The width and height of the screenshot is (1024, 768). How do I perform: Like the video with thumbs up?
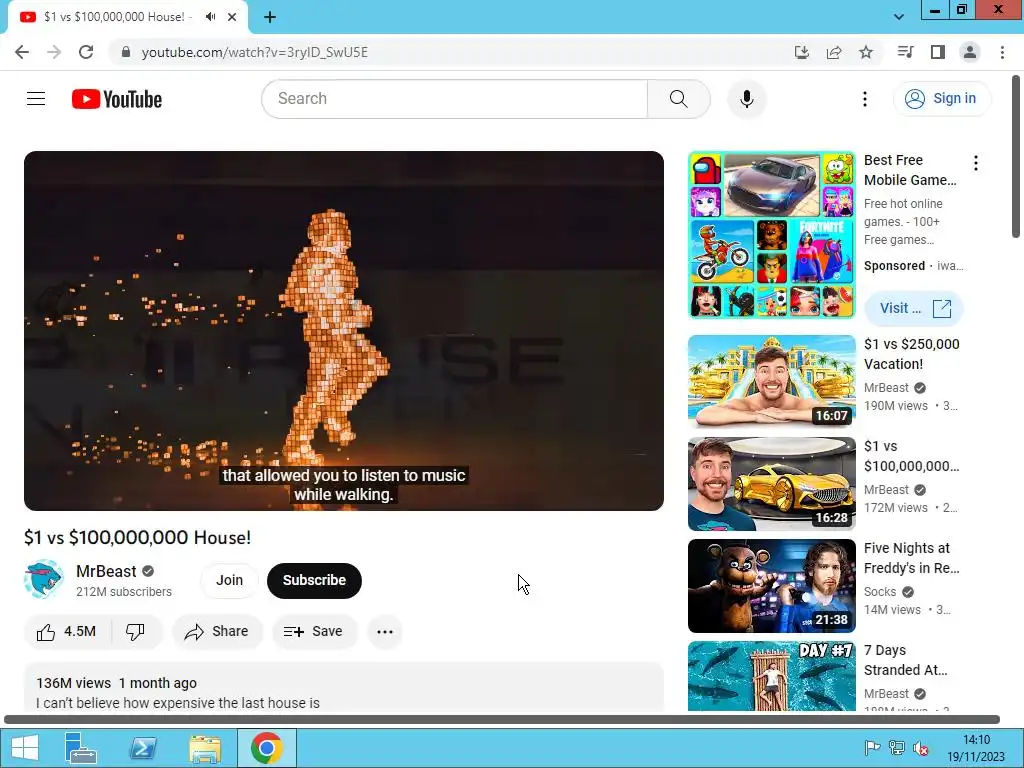pos(67,632)
